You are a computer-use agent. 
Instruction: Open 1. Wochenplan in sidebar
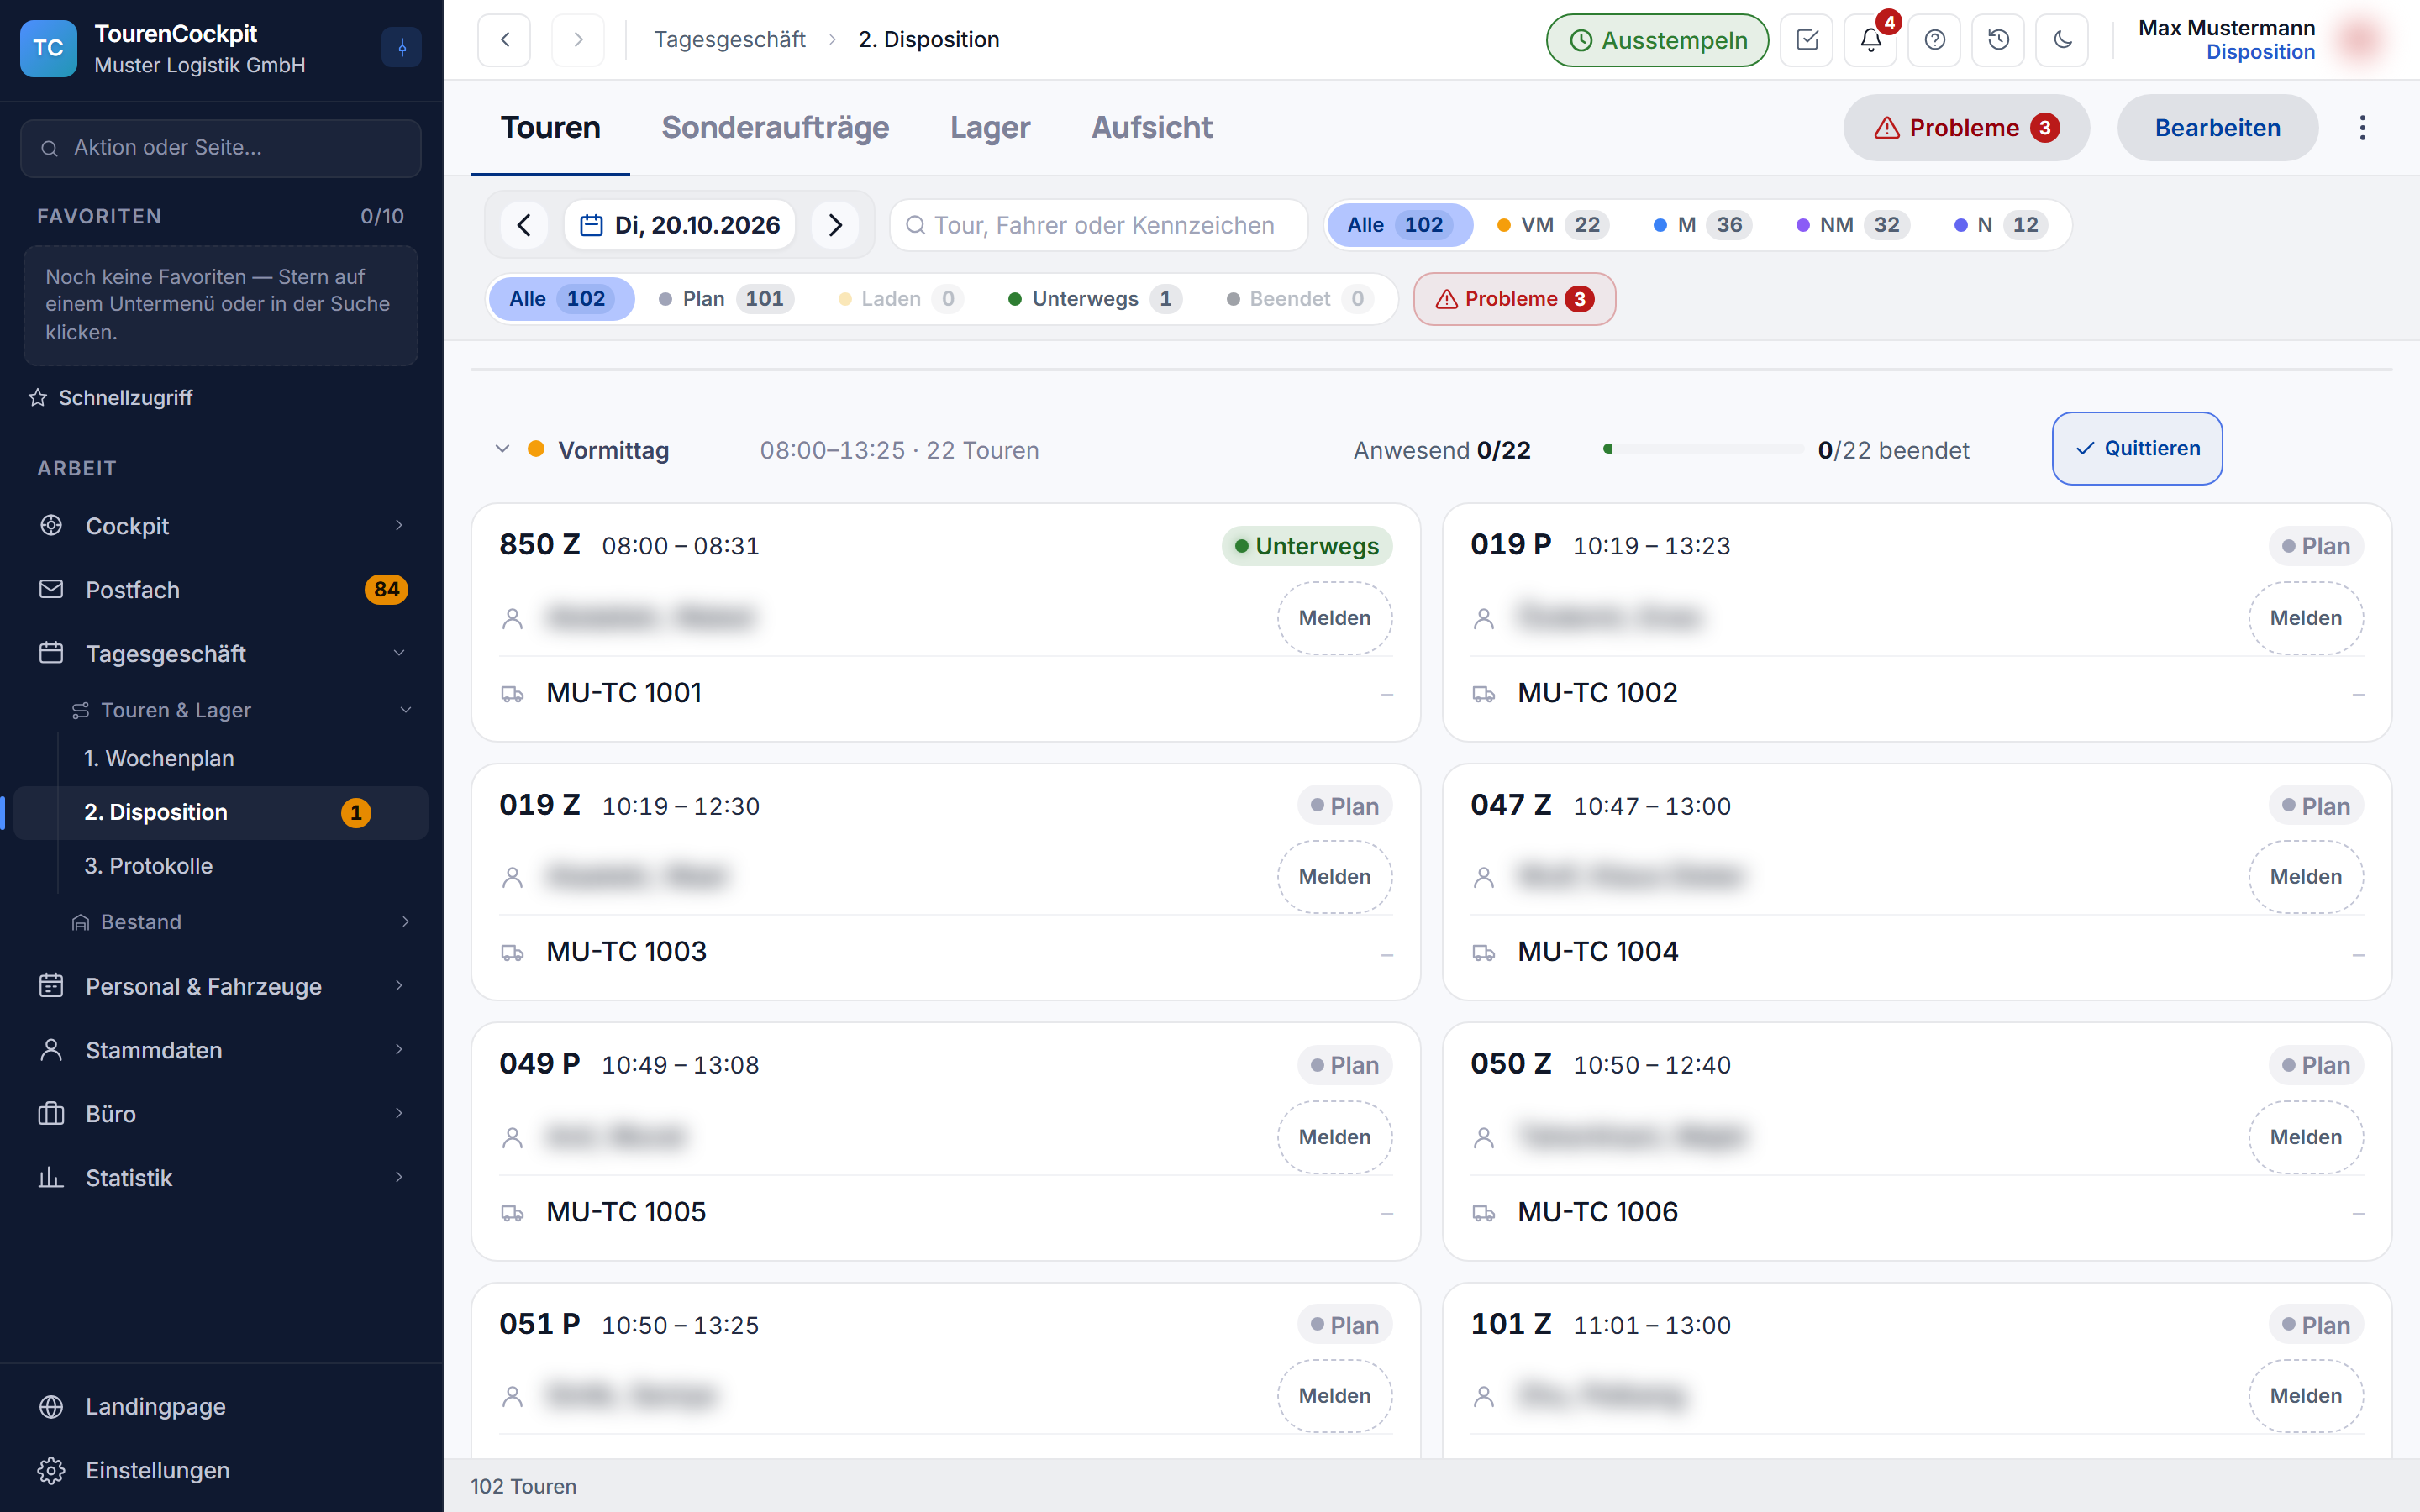[221, 758]
